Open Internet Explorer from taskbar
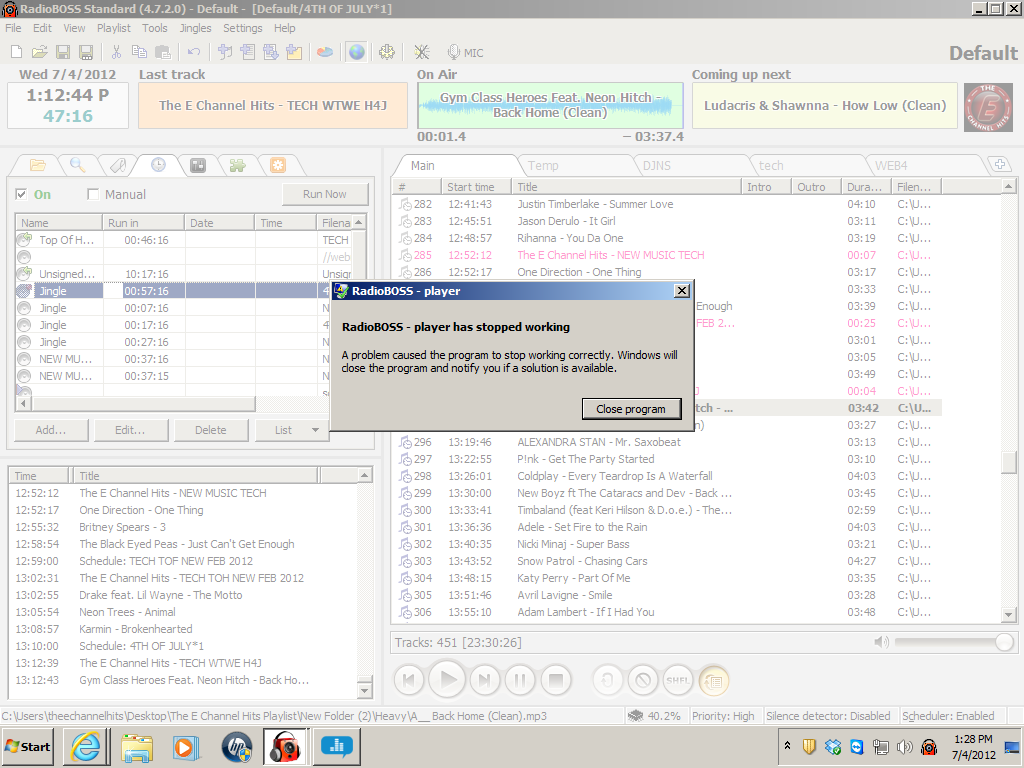1024x768 pixels. 86,746
